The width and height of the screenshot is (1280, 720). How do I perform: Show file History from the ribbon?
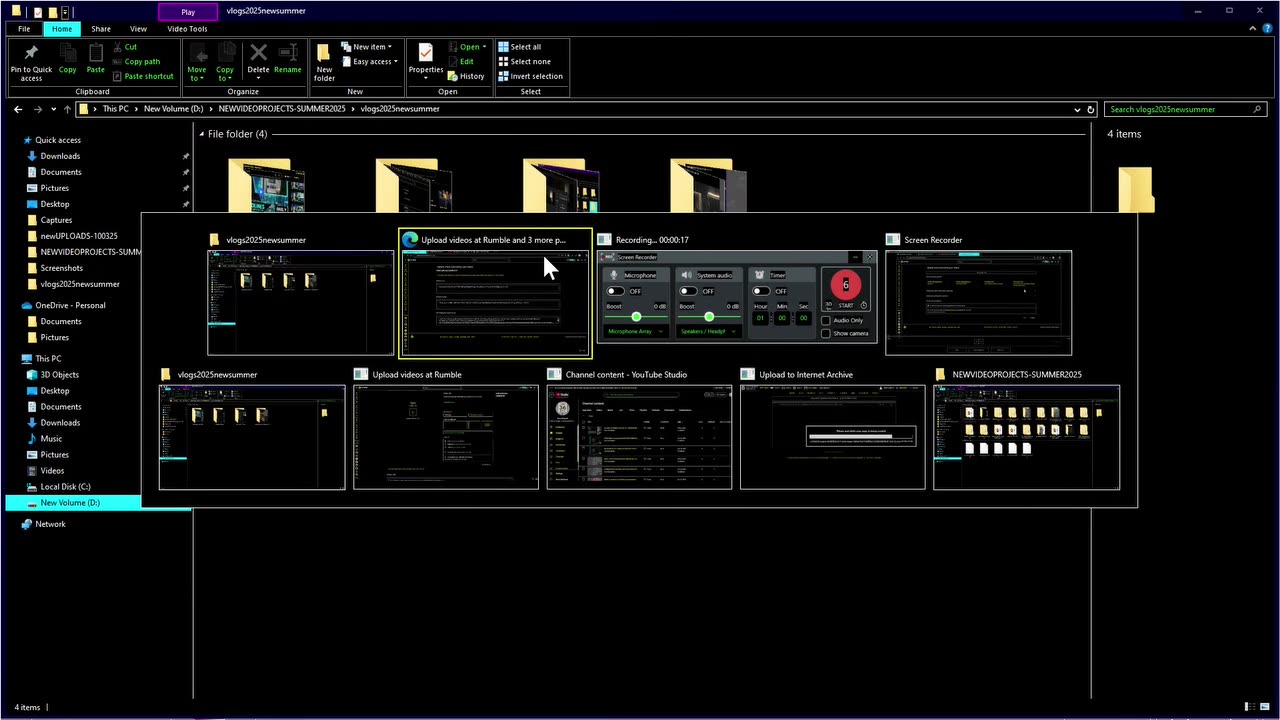click(466, 76)
